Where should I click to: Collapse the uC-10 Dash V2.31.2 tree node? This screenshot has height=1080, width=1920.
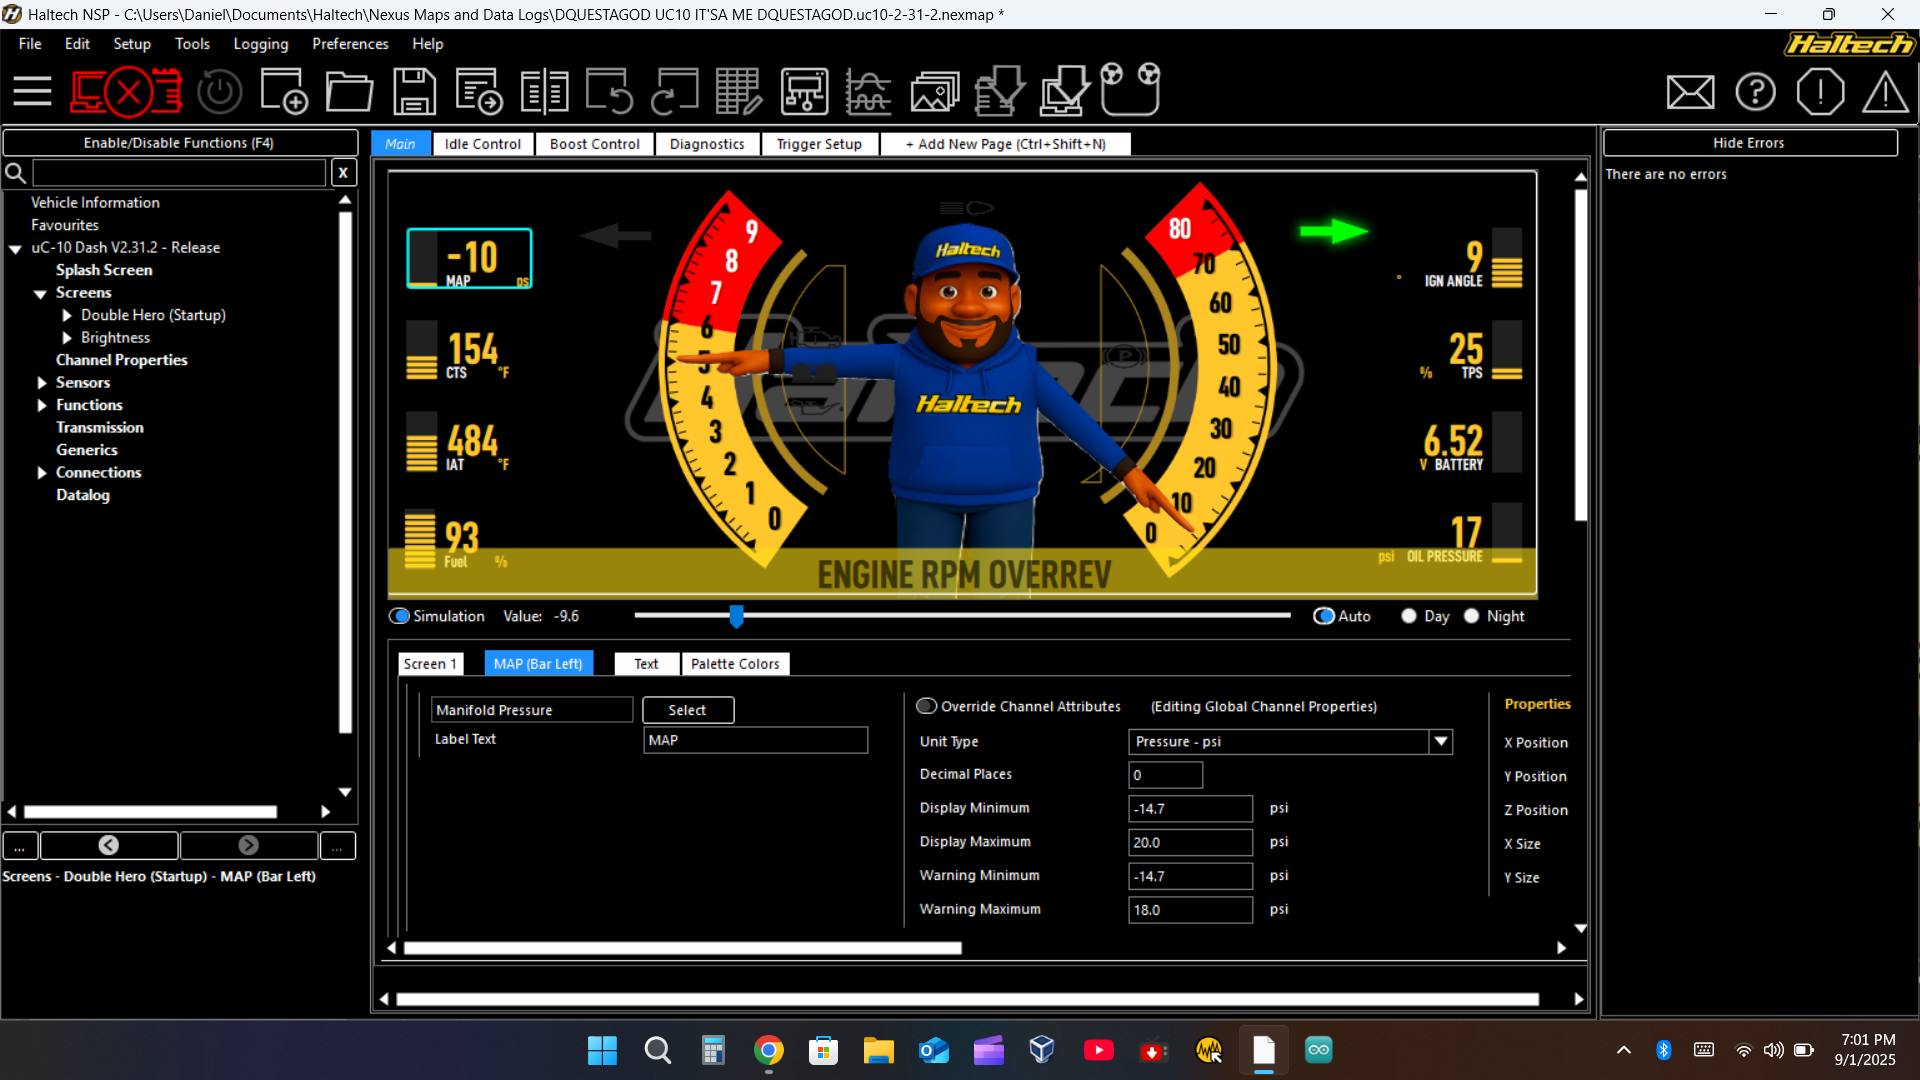pos(16,248)
